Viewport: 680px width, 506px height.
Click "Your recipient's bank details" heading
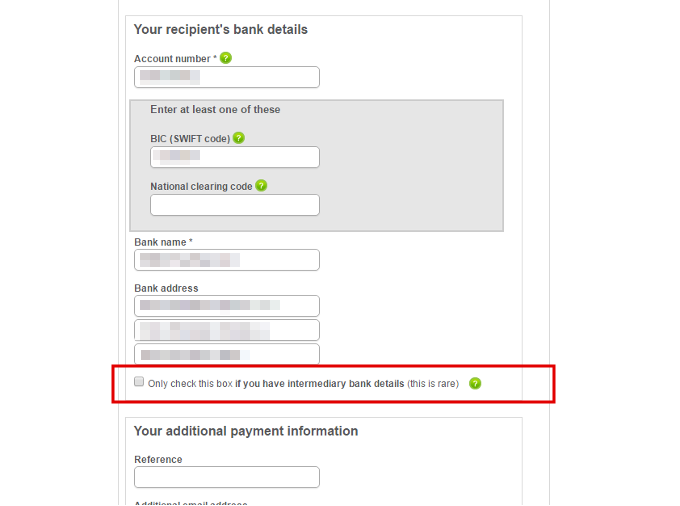(221, 30)
